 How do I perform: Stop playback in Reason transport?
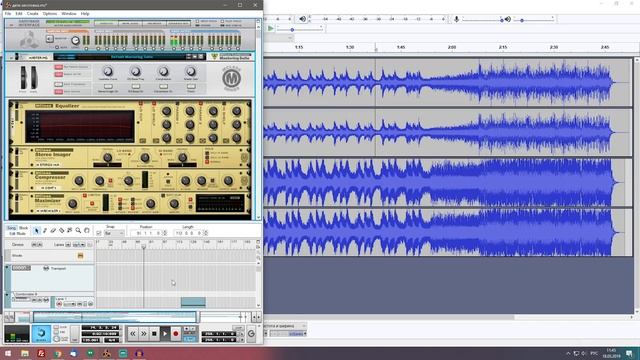point(154,334)
